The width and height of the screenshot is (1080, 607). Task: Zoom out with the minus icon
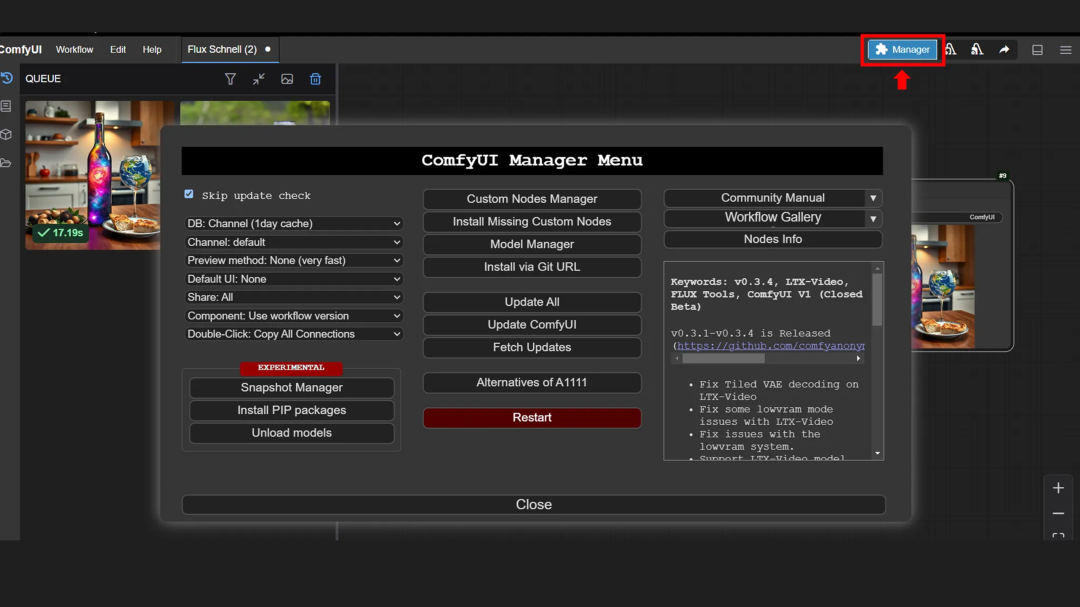[x=1059, y=513]
